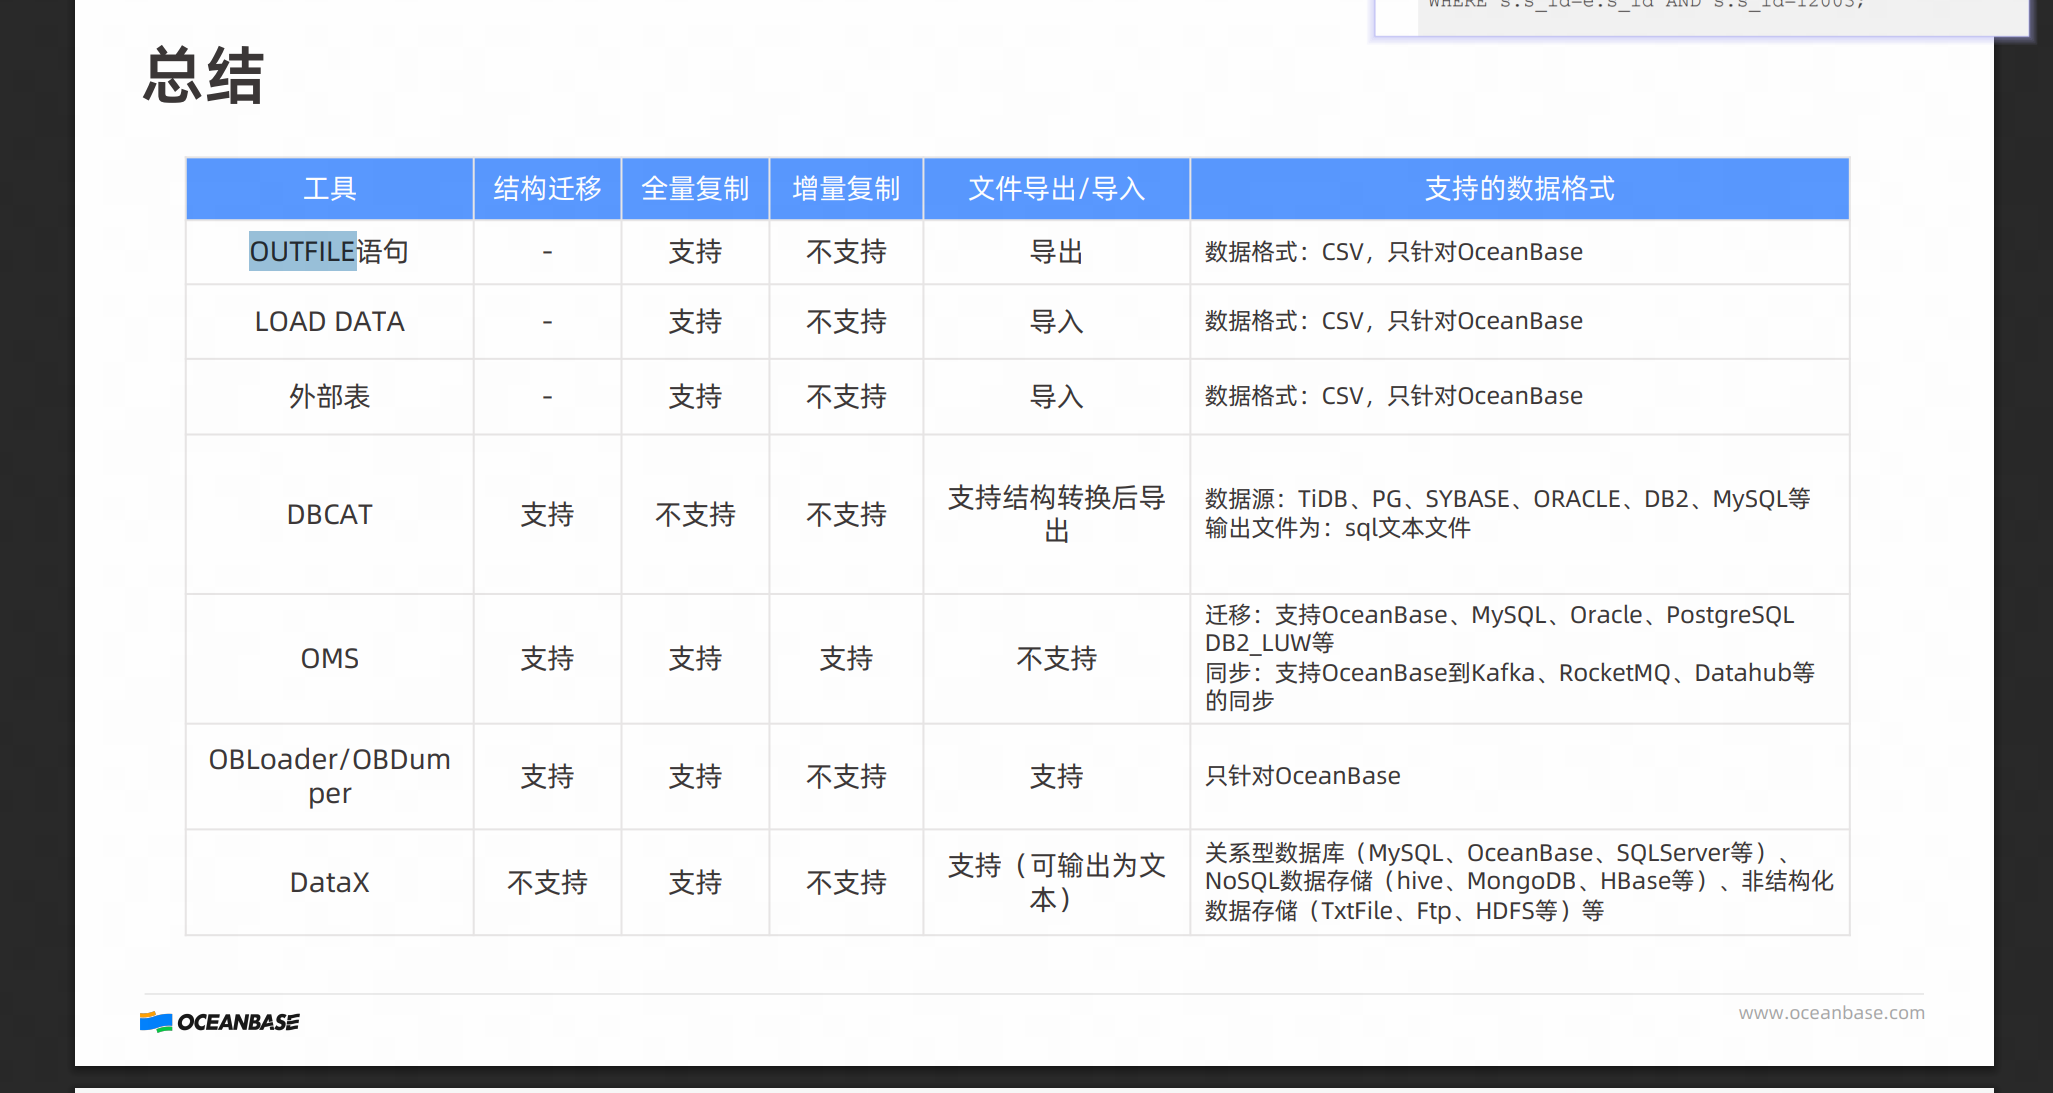Click the OceanBase logo icon
The width and height of the screenshot is (2053, 1093).
[156, 1022]
